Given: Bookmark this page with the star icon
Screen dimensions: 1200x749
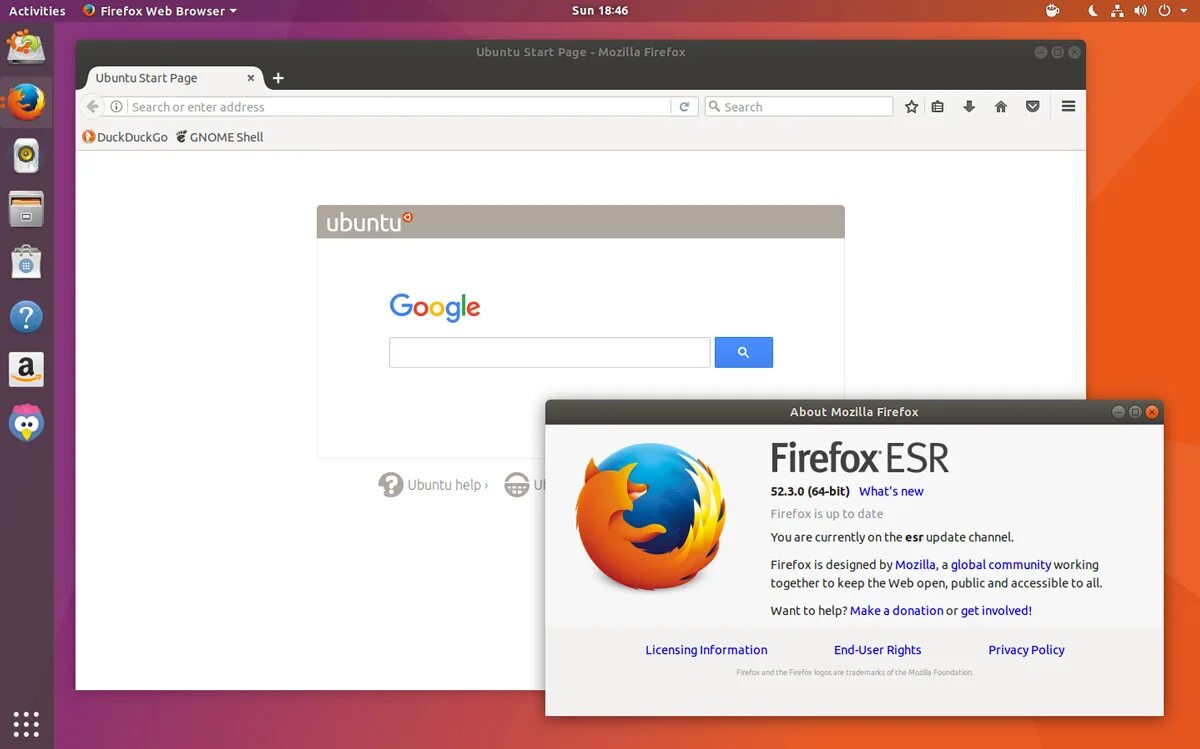Looking at the screenshot, I should (x=911, y=106).
